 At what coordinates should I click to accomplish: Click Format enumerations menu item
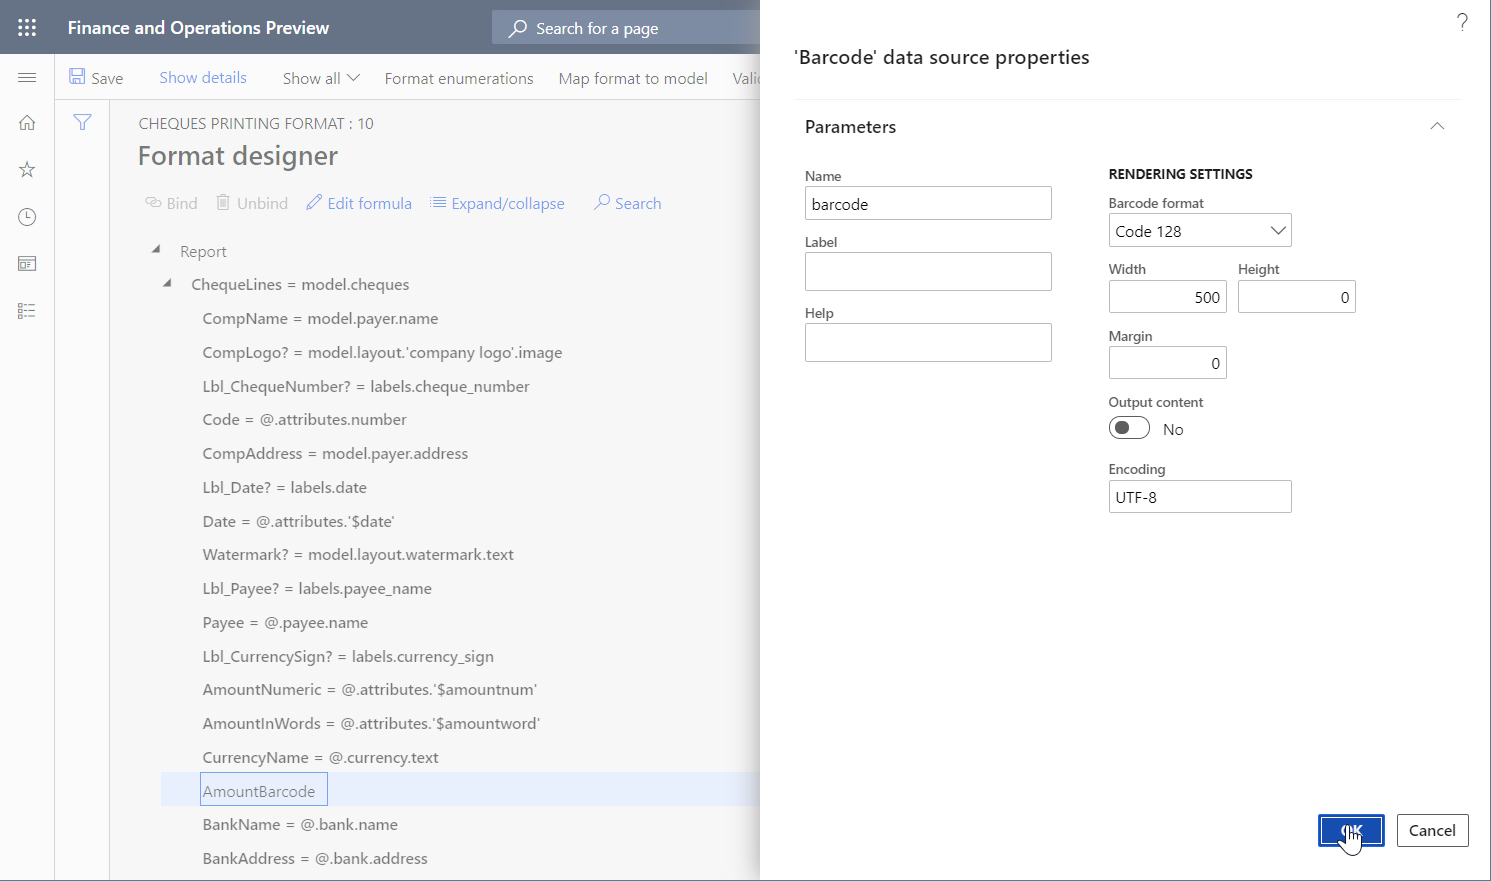click(x=459, y=78)
